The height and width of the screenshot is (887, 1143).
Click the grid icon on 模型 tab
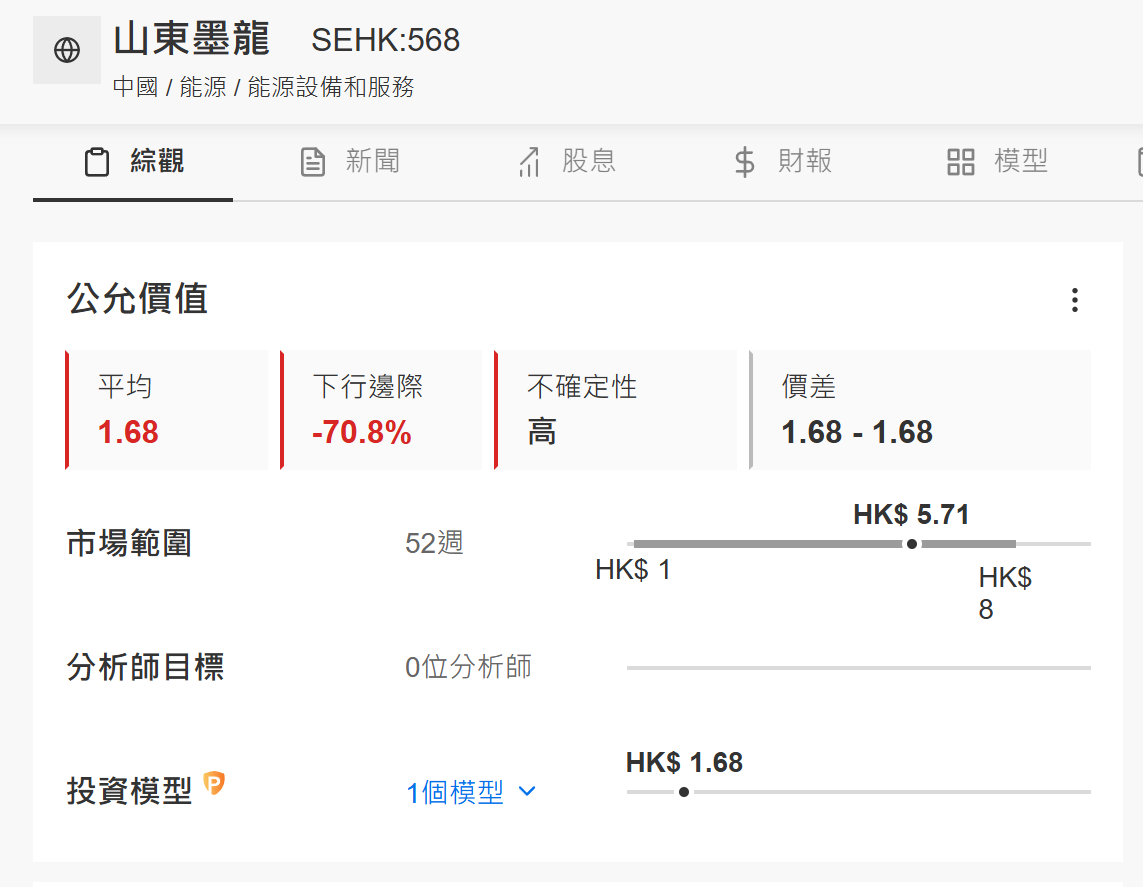pyautogui.click(x=961, y=162)
